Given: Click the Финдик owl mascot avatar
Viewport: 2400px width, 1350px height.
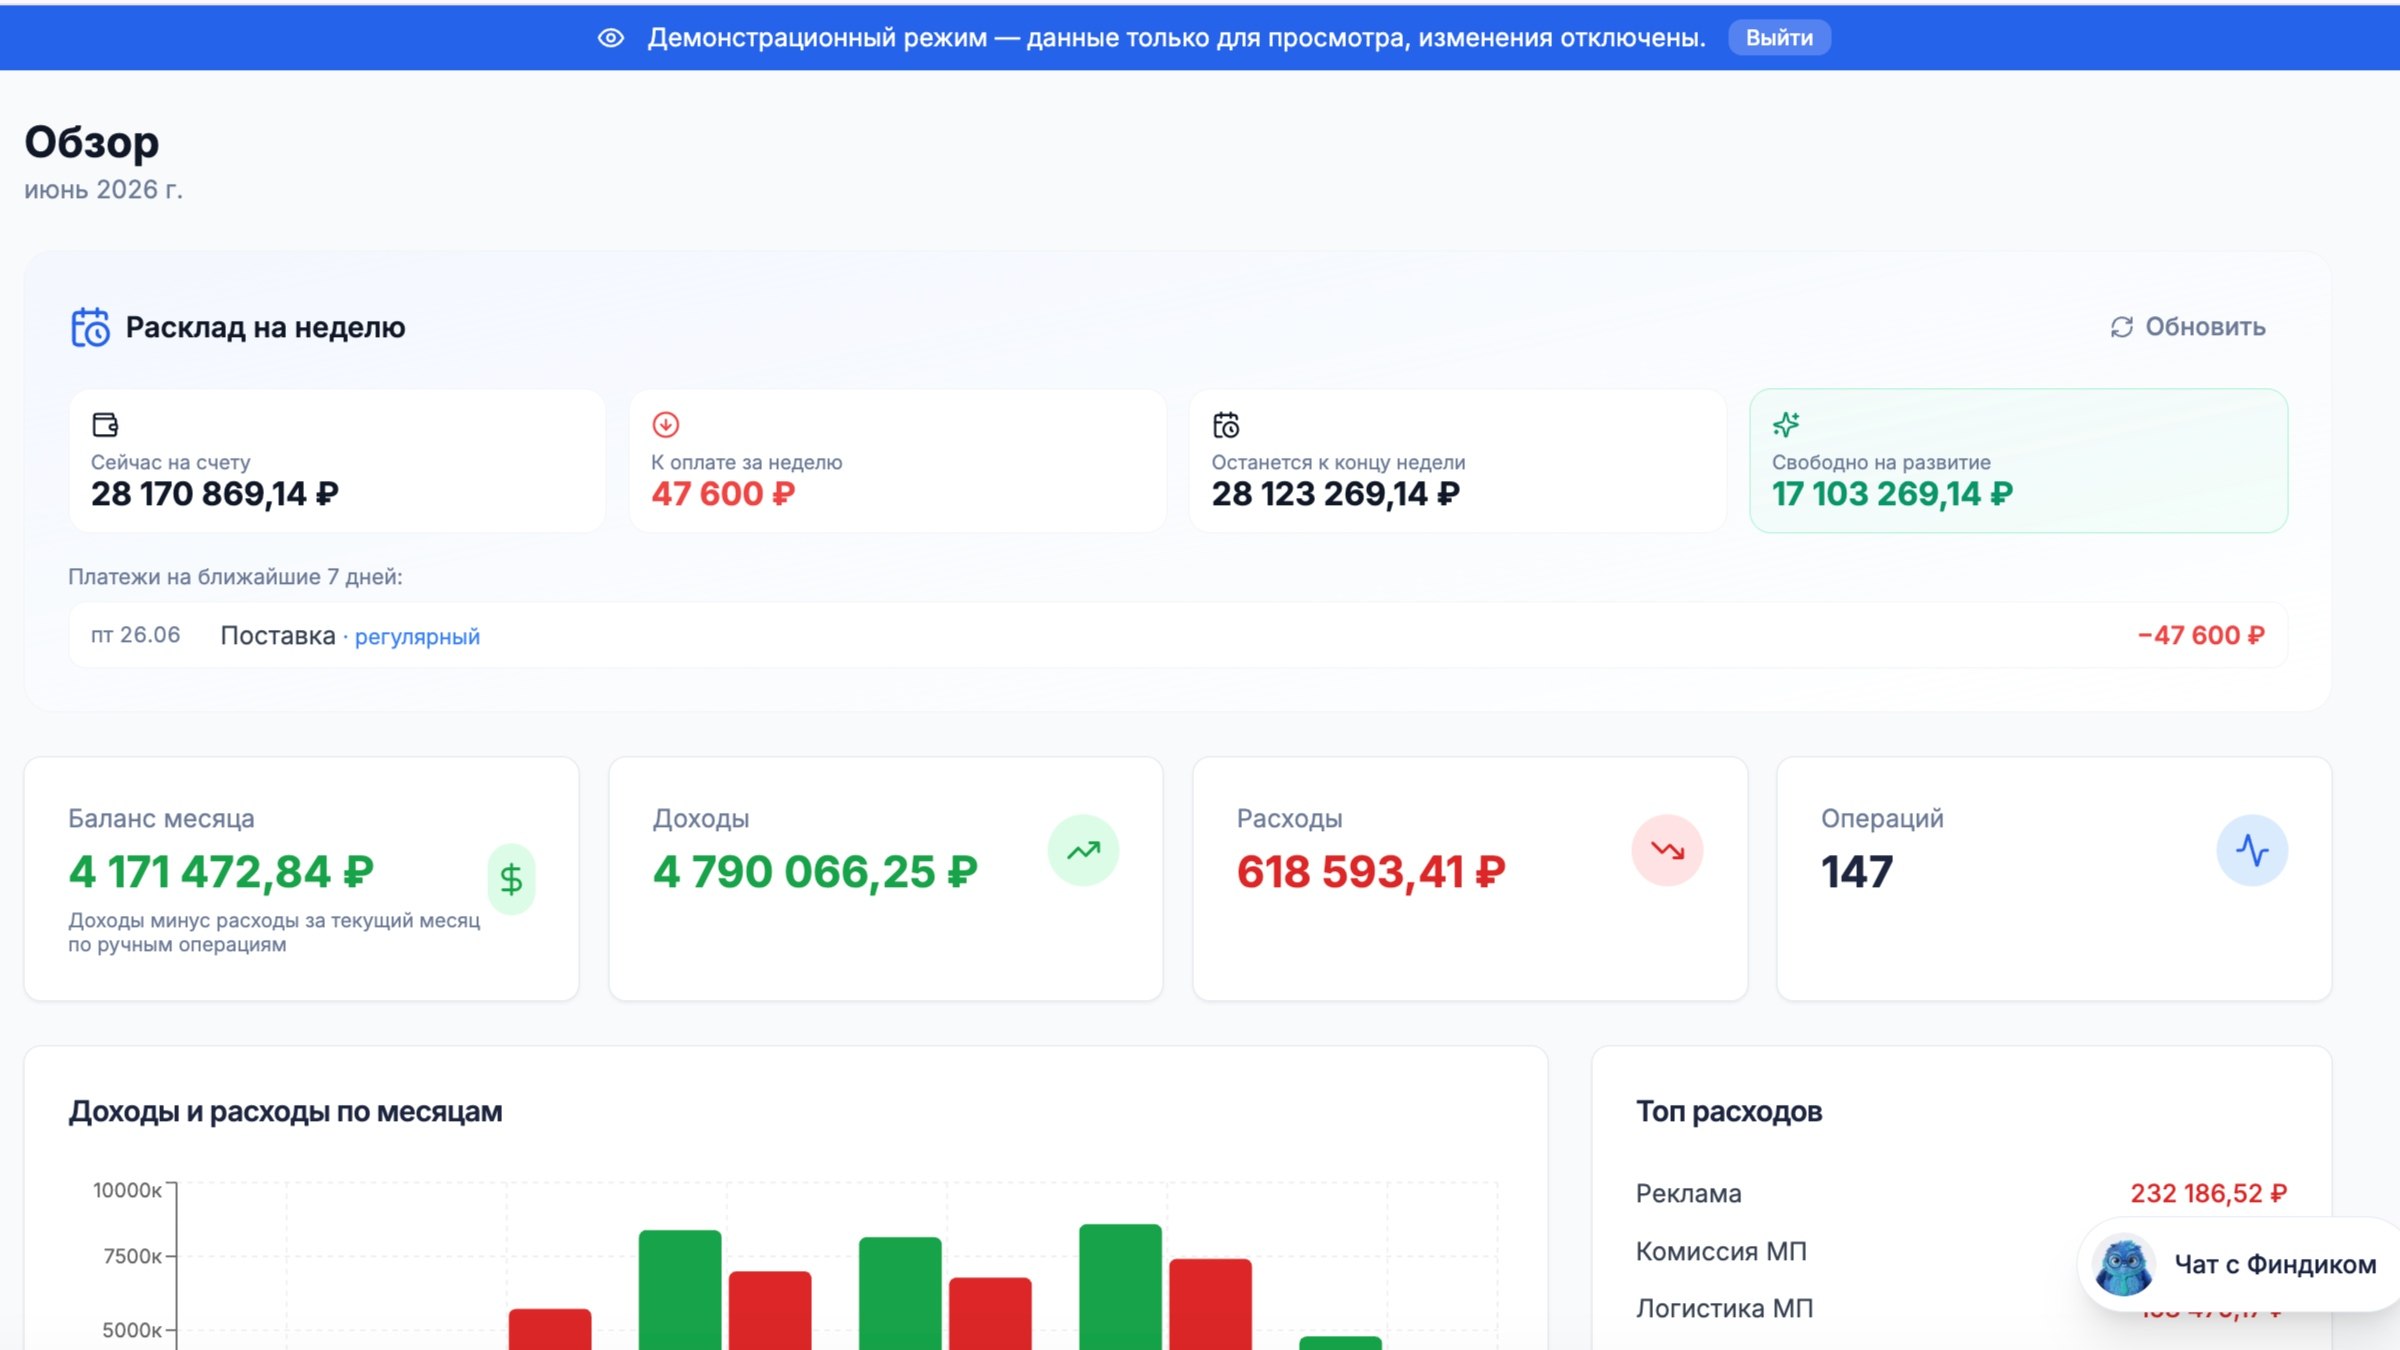Looking at the screenshot, I should click(x=2123, y=1265).
